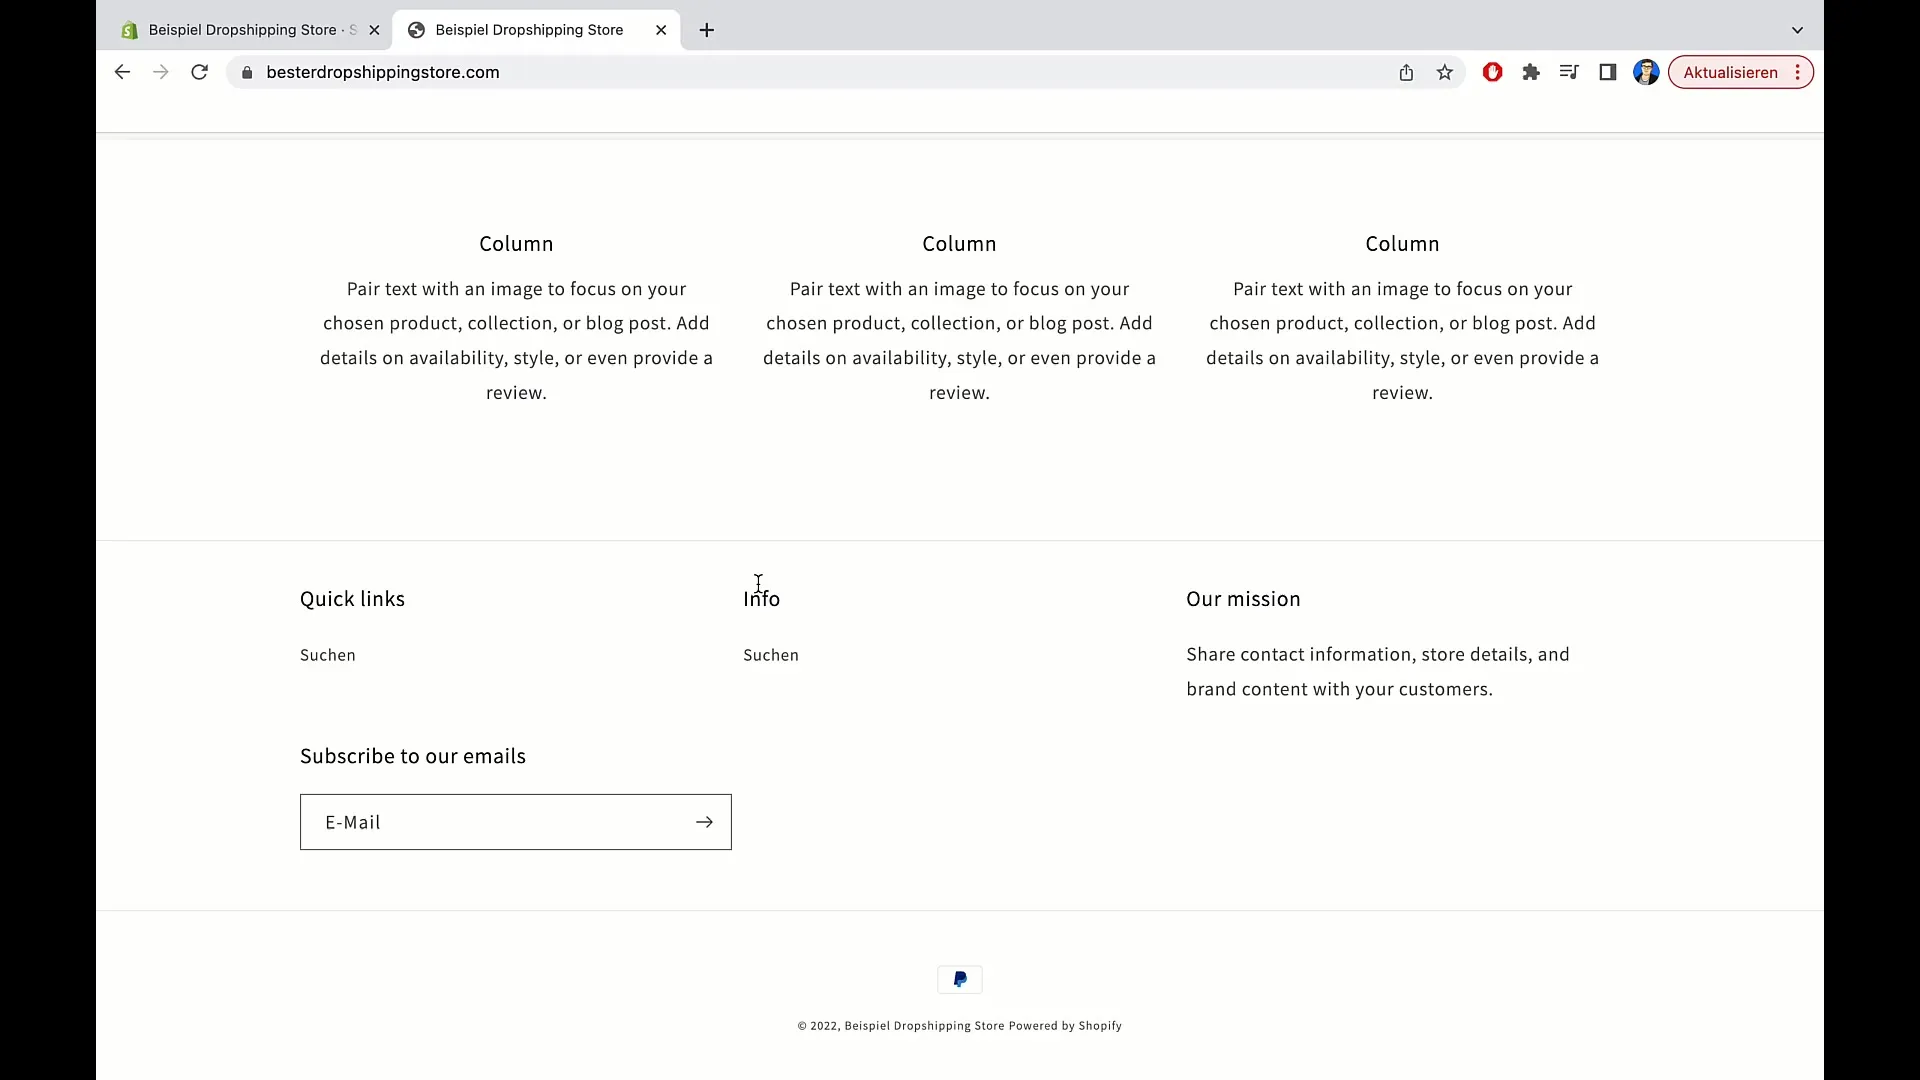Click the PayPal payment icon
Screen dimensions: 1920x1080
click(x=960, y=979)
